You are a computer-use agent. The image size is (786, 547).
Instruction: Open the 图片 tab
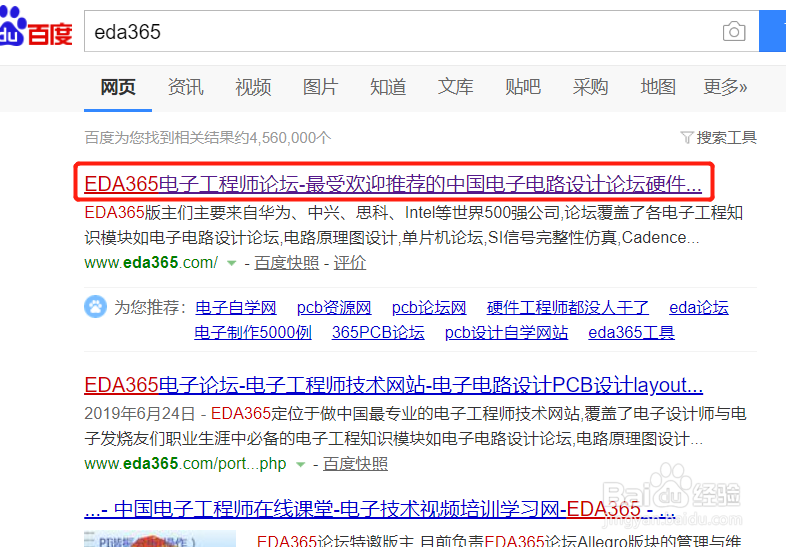point(320,87)
